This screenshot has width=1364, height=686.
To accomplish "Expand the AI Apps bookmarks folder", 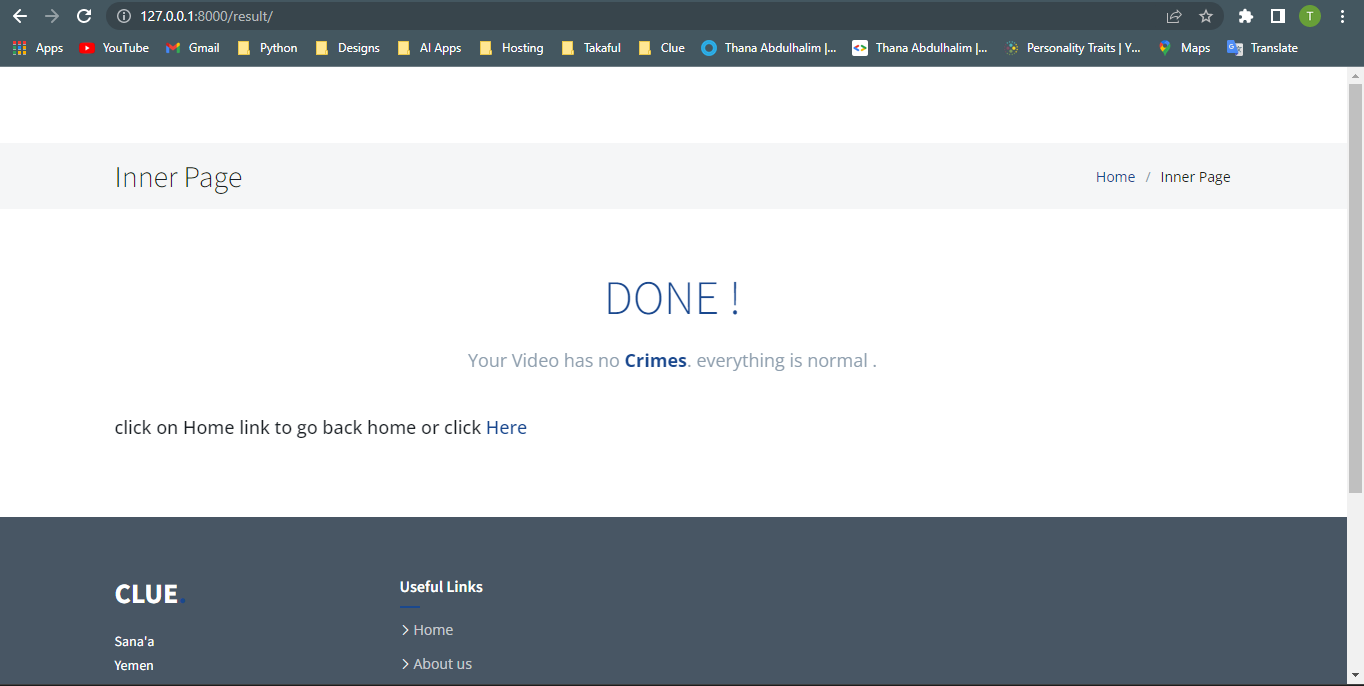I will 429,48.
